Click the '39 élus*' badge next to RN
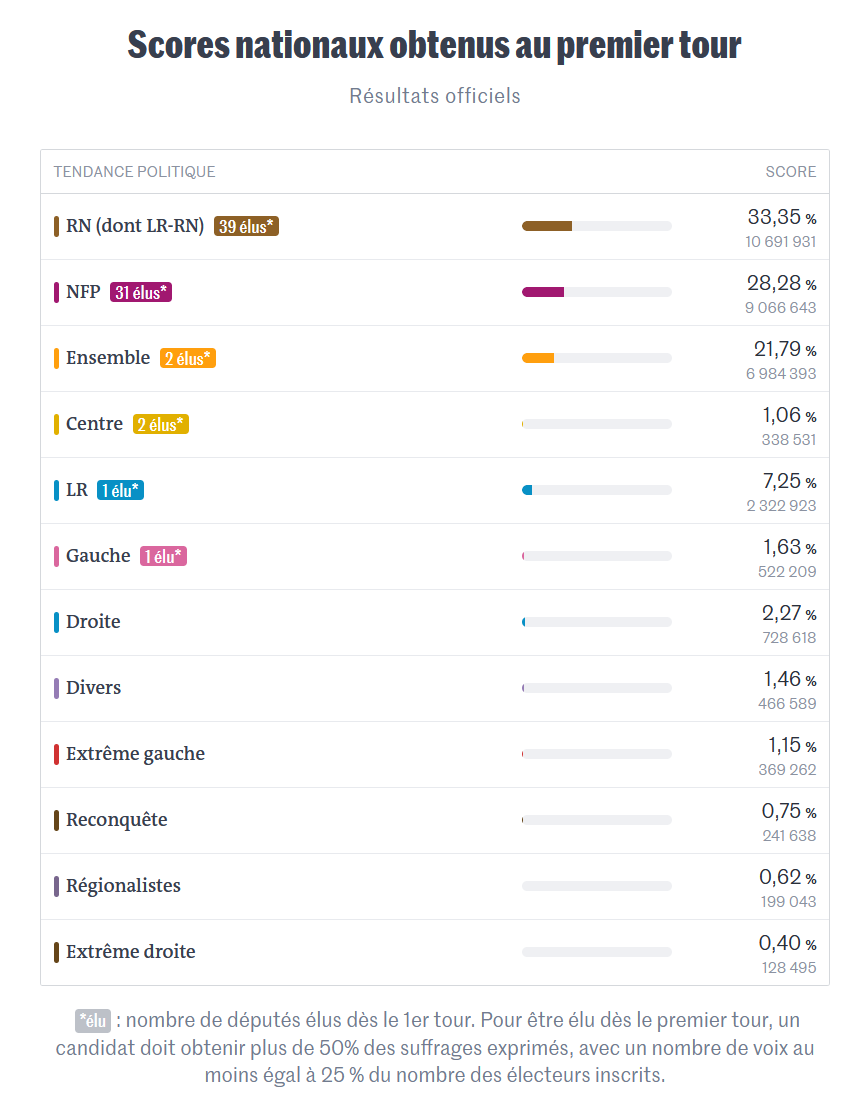 tap(247, 226)
